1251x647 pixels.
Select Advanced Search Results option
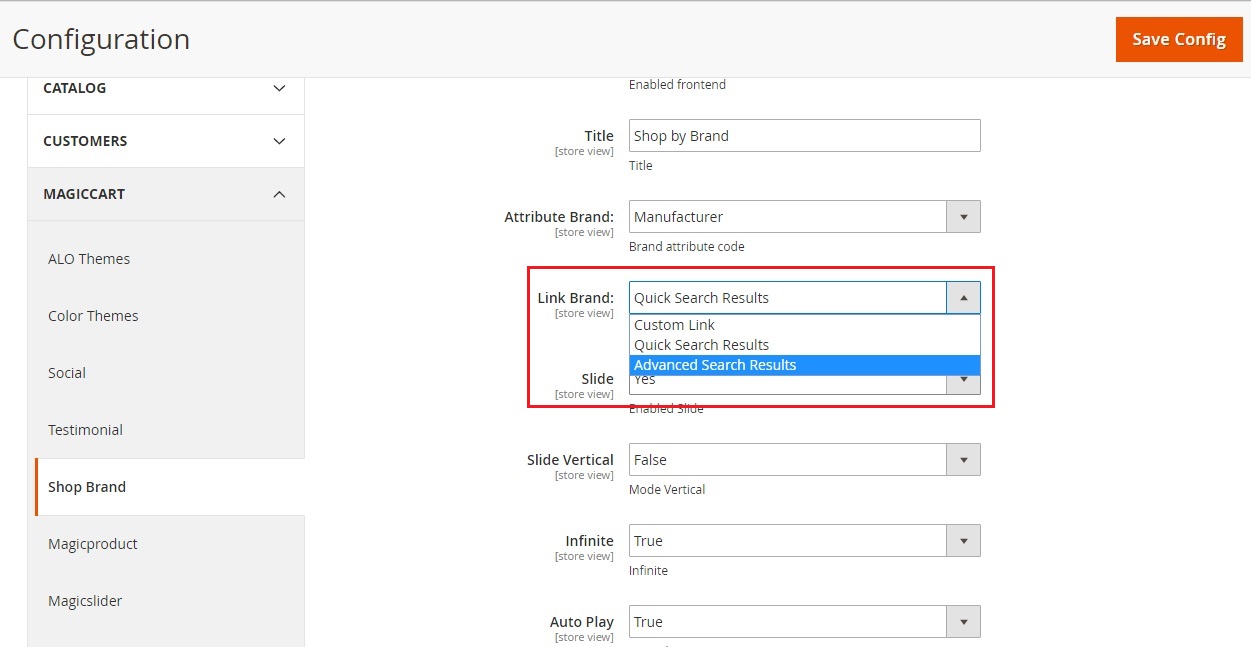pos(715,365)
